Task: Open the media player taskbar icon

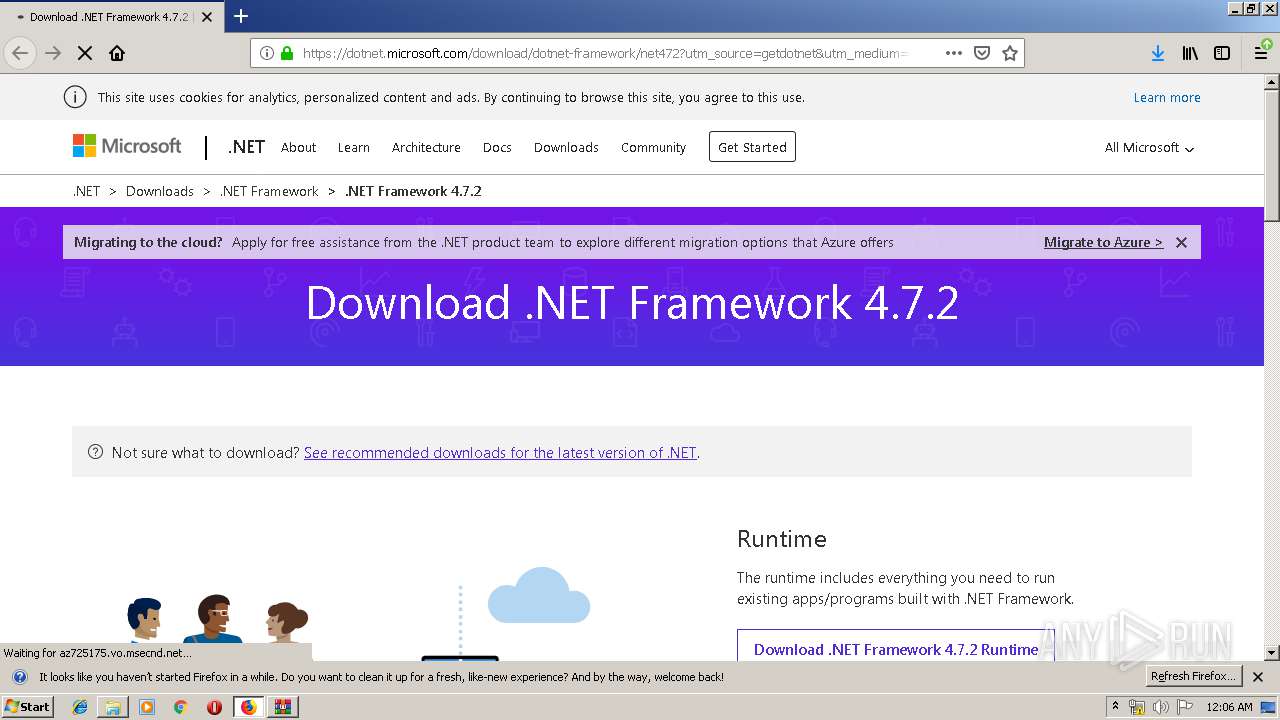Action: pos(147,707)
